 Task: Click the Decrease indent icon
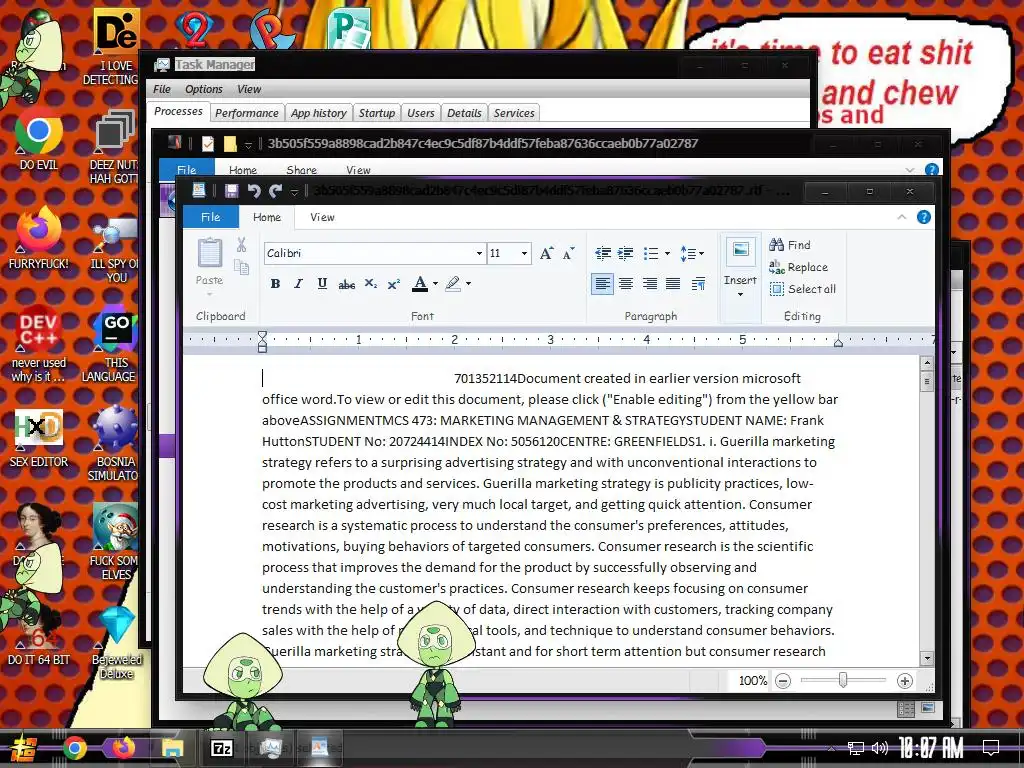(603, 253)
